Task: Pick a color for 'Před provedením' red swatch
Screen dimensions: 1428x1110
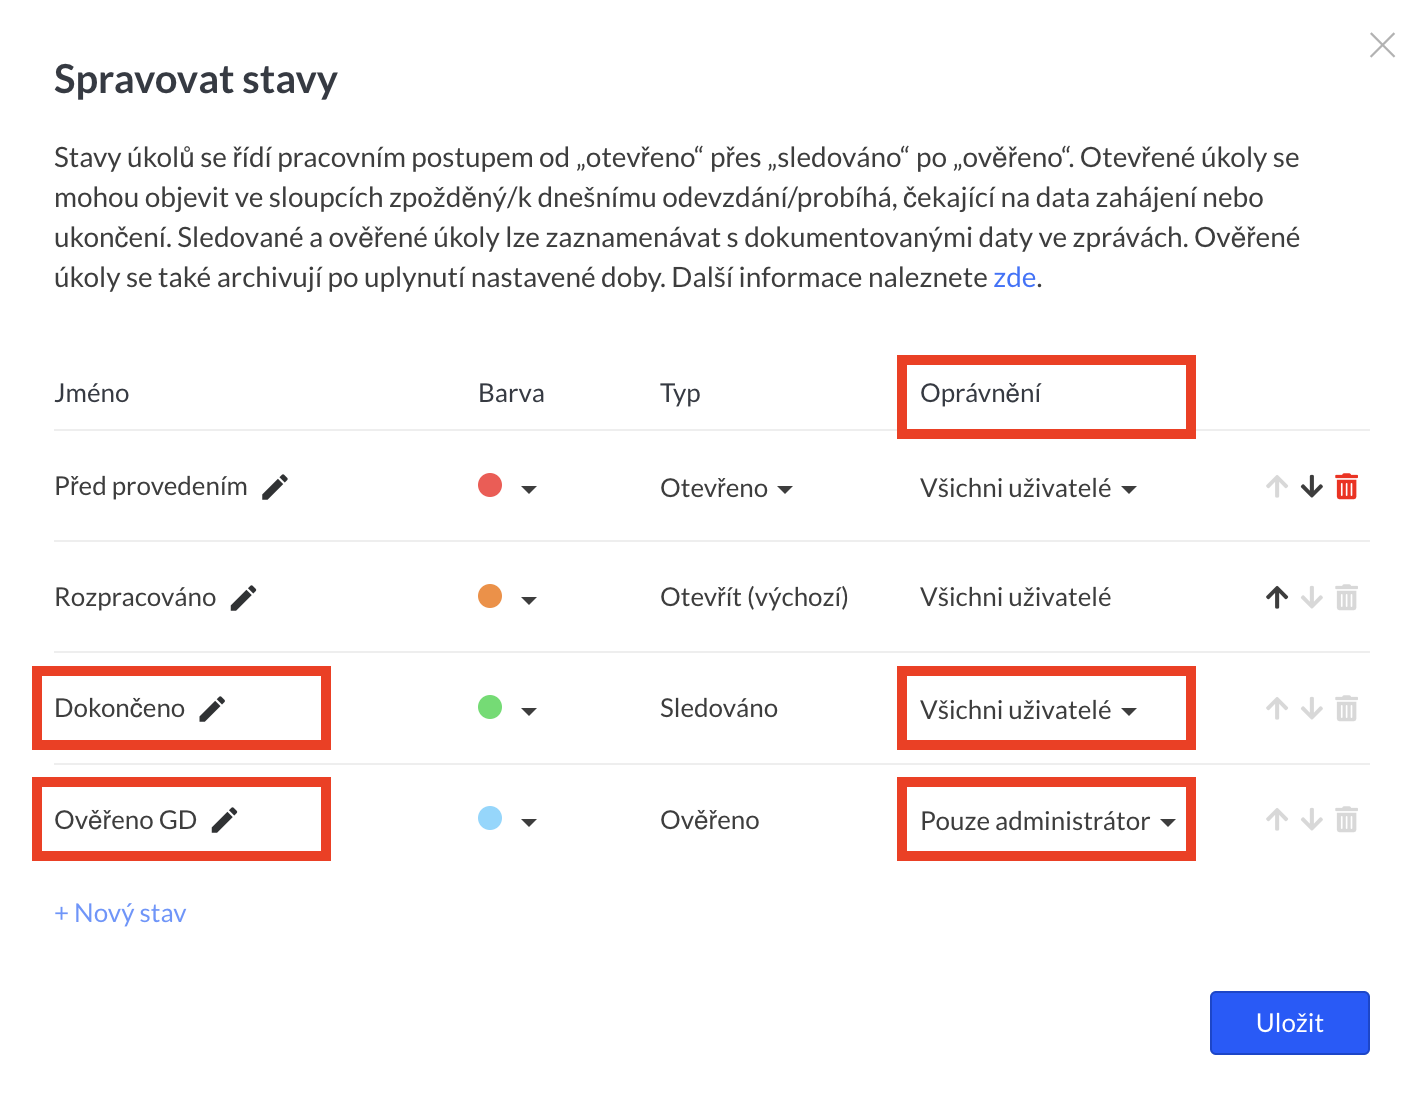Action: point(507,487)
